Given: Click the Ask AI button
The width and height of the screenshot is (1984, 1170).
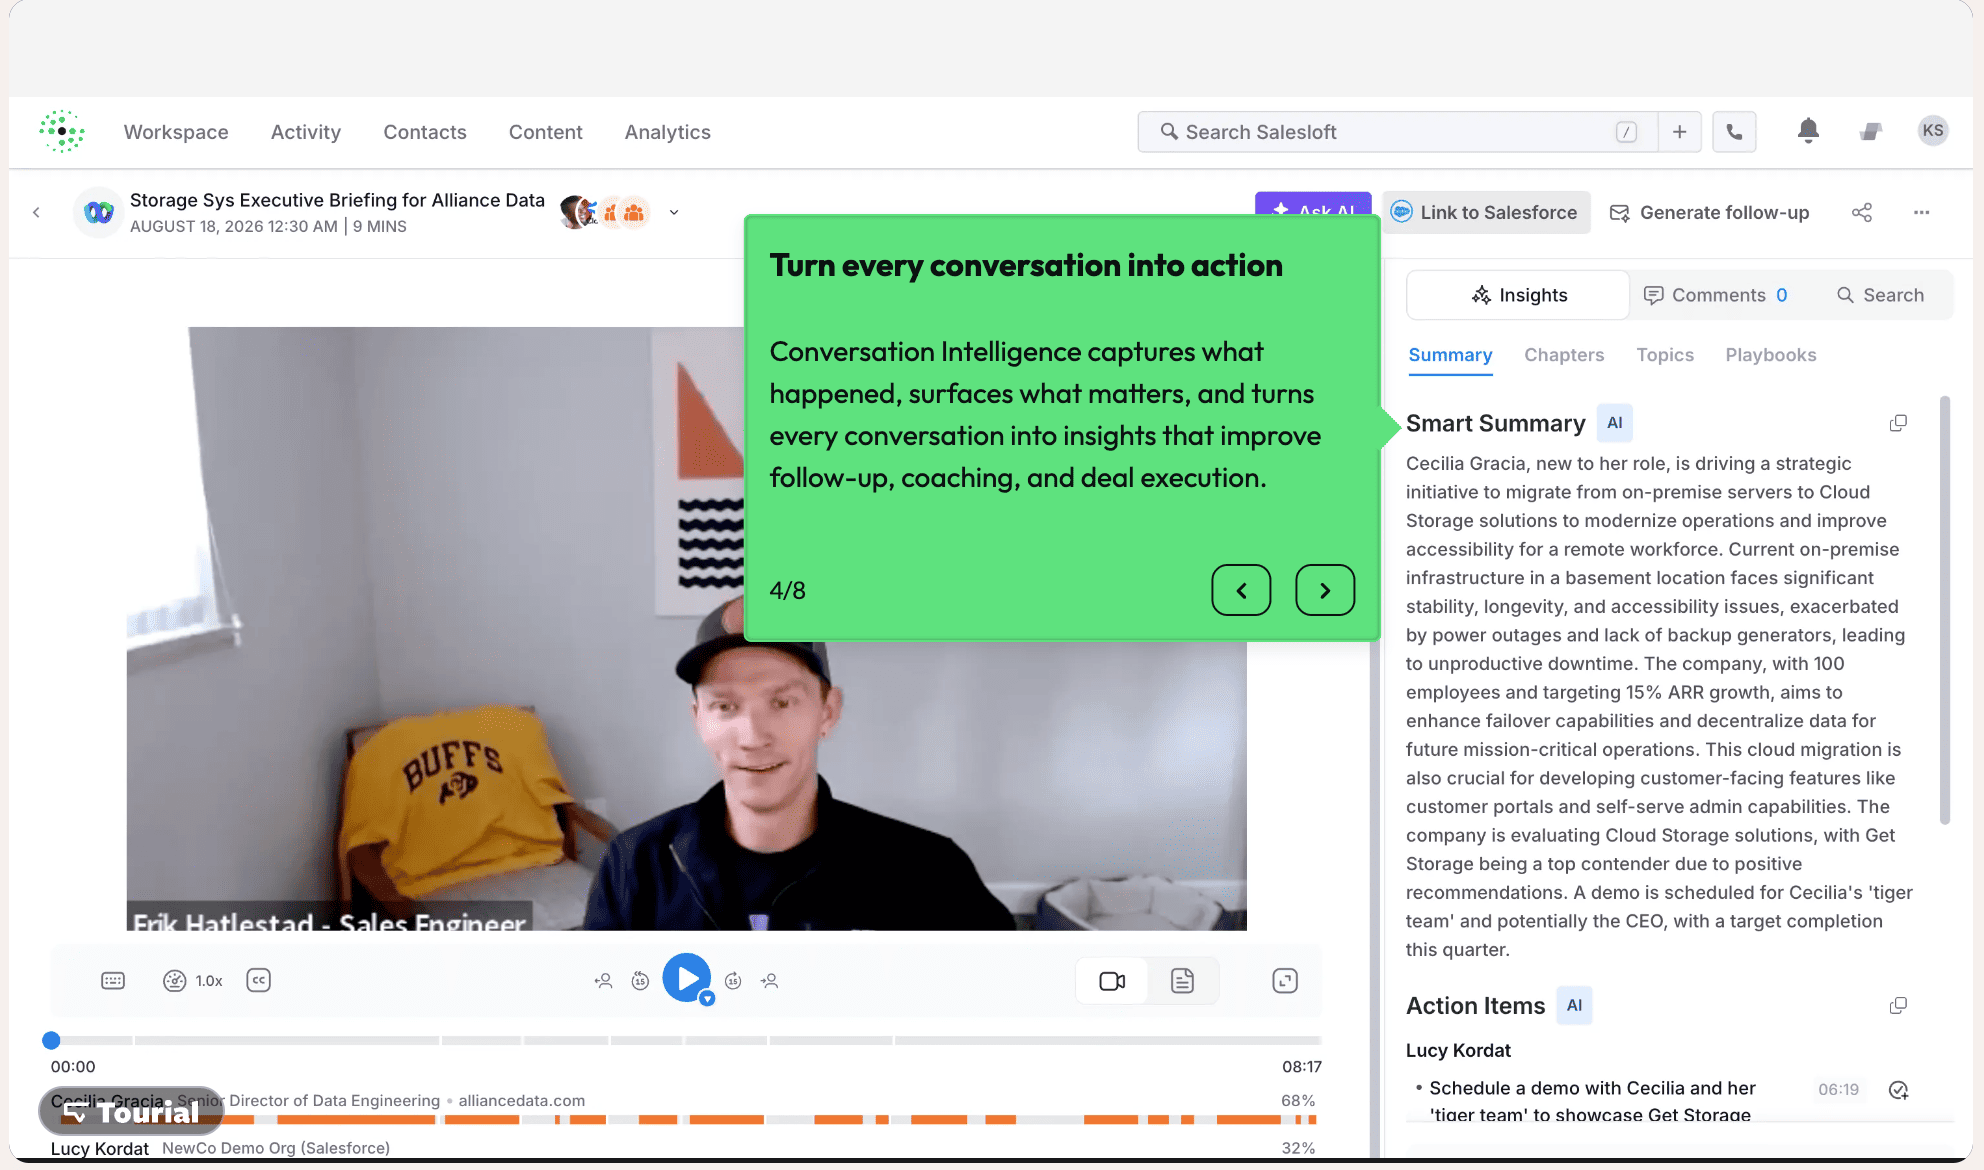Looking at the screenshot, I should (1314, 204).
